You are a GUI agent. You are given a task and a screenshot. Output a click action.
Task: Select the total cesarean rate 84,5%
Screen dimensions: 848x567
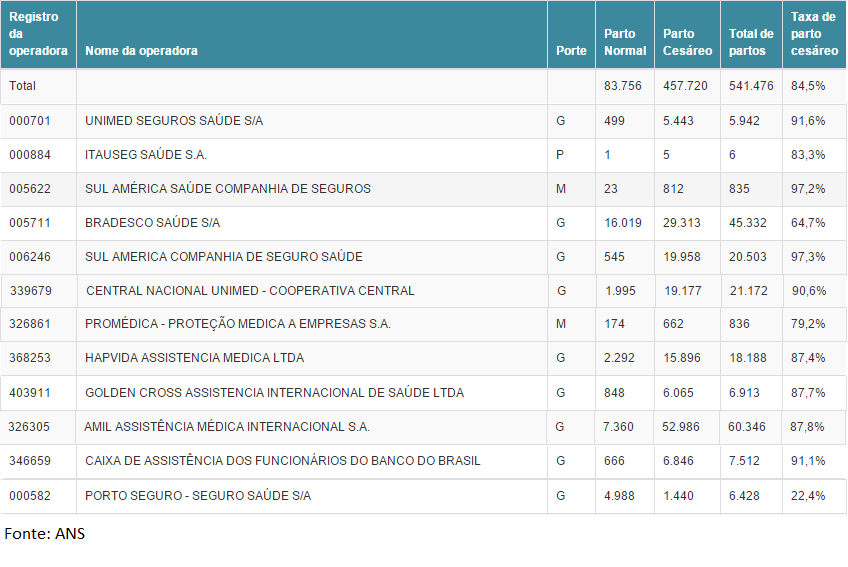coord(808,86)
